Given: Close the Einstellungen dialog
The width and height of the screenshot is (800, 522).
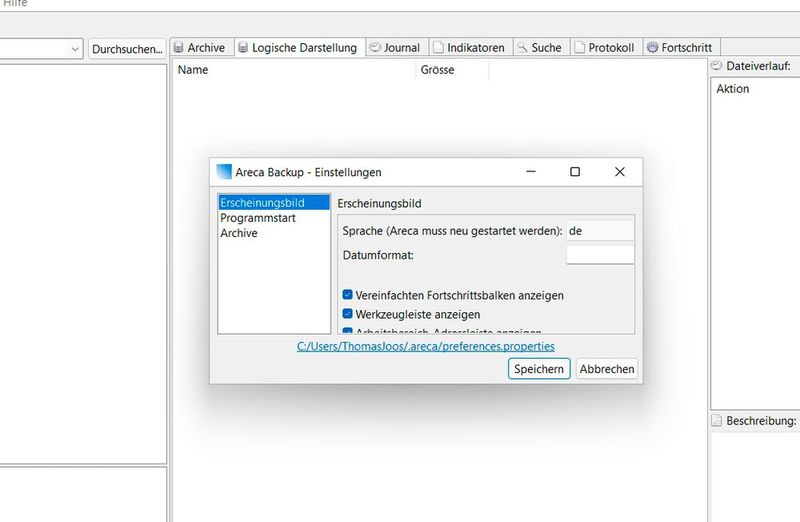Looking at the screenshot, I should pyautogui.click(x=620, y=172).
